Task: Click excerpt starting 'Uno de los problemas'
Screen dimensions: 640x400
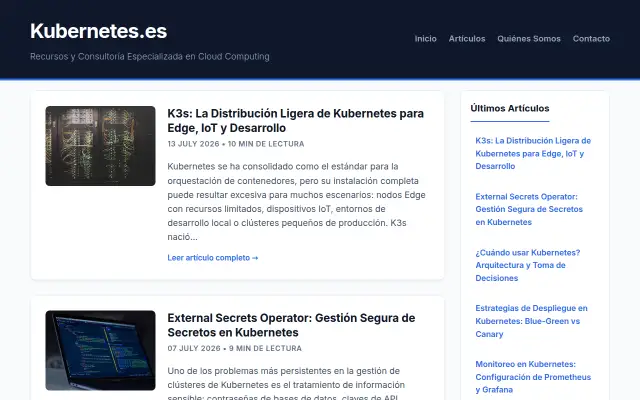Action: click(286, 383)
